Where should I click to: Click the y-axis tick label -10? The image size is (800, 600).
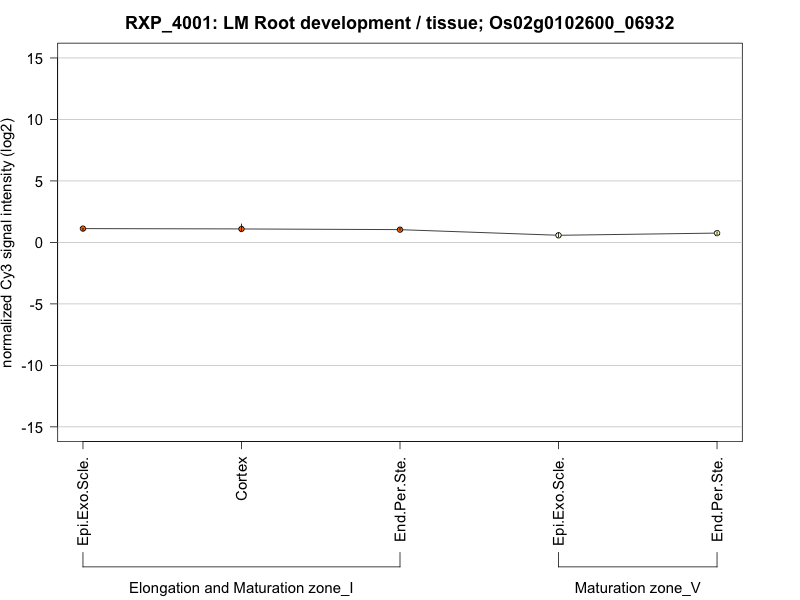point(32,365)
